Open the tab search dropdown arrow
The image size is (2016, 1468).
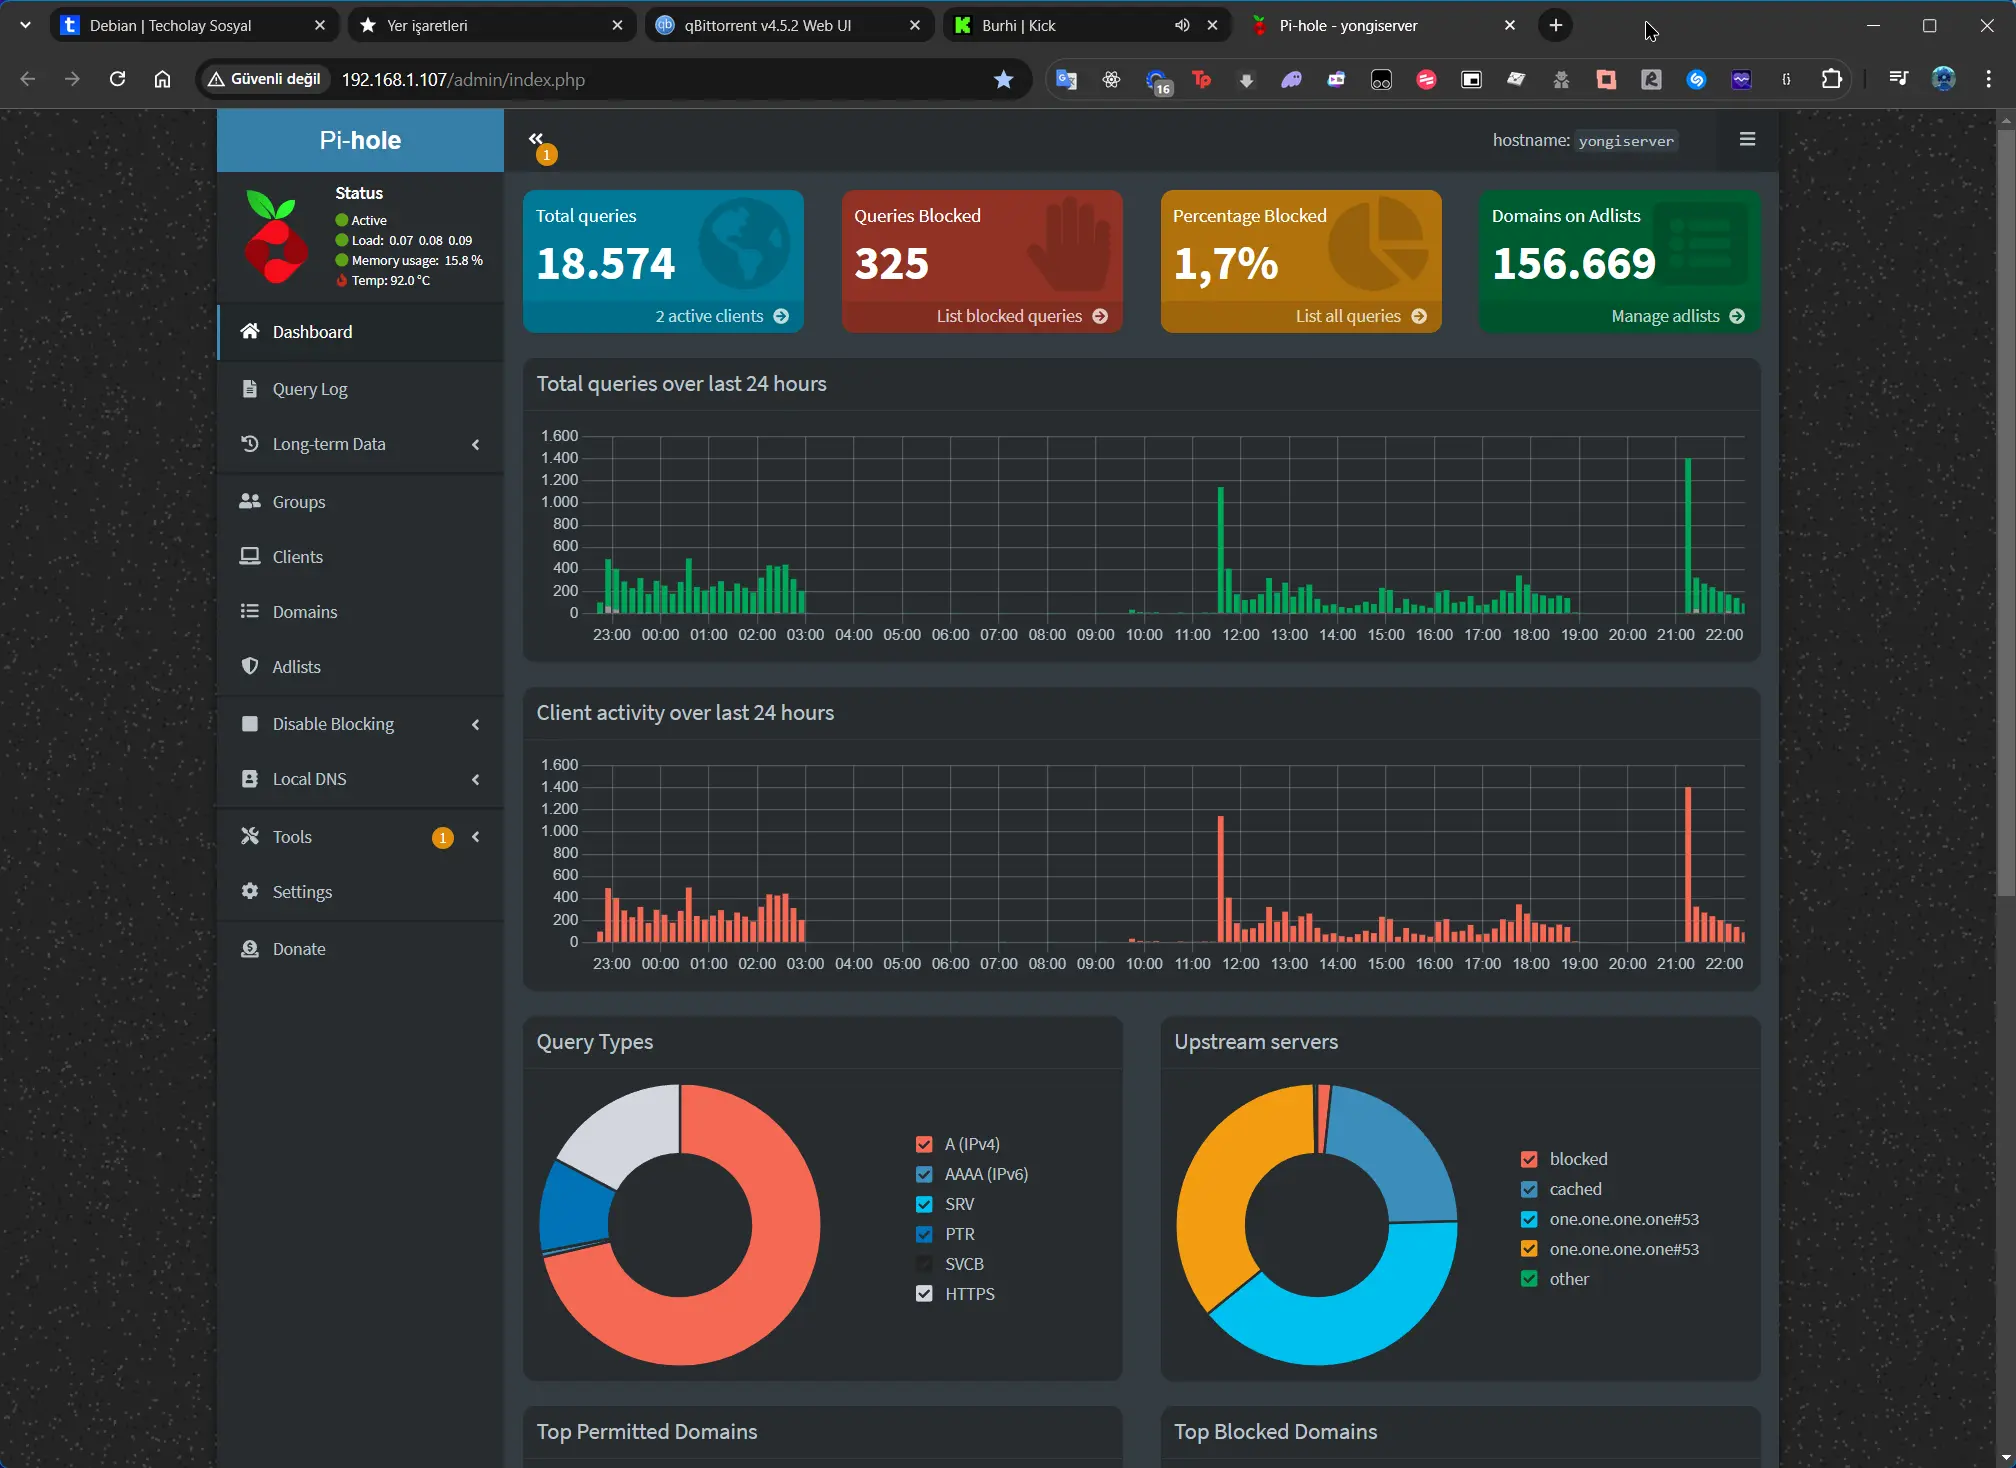tap(25, 25)
